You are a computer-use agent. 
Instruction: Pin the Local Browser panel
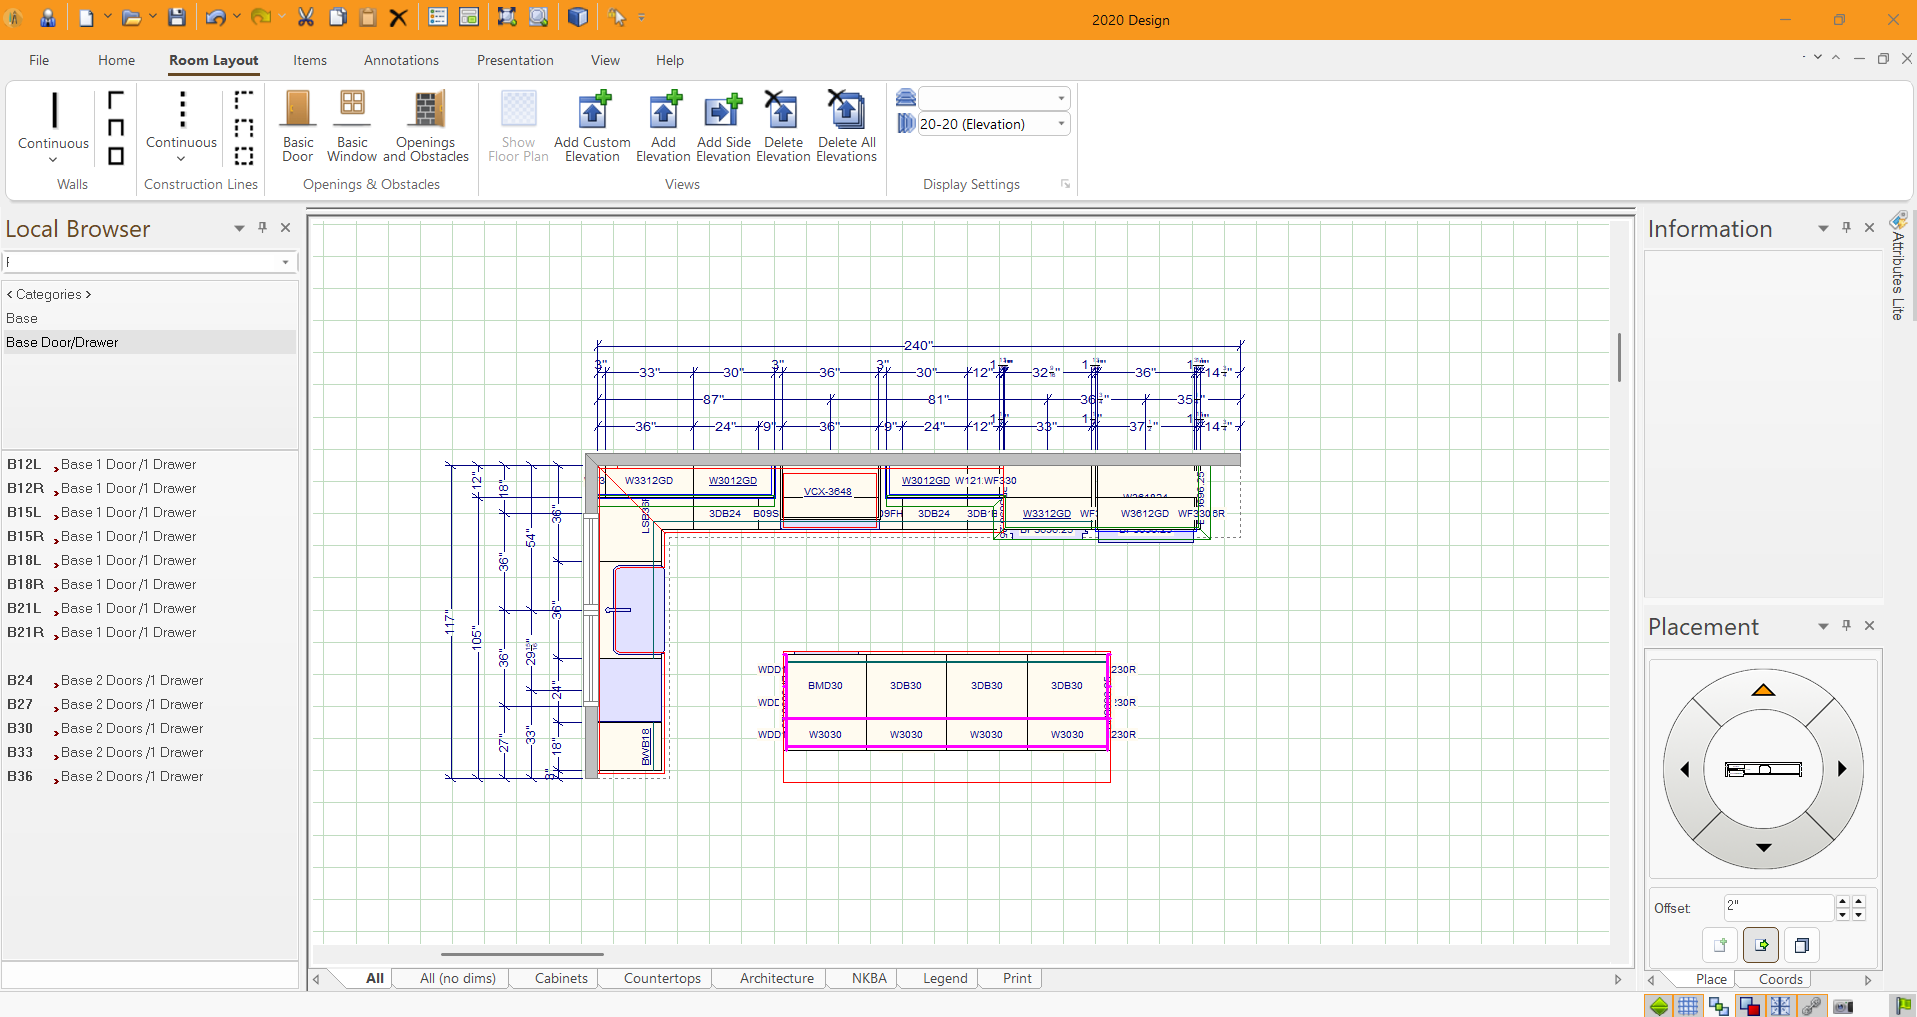coord(262,228)
